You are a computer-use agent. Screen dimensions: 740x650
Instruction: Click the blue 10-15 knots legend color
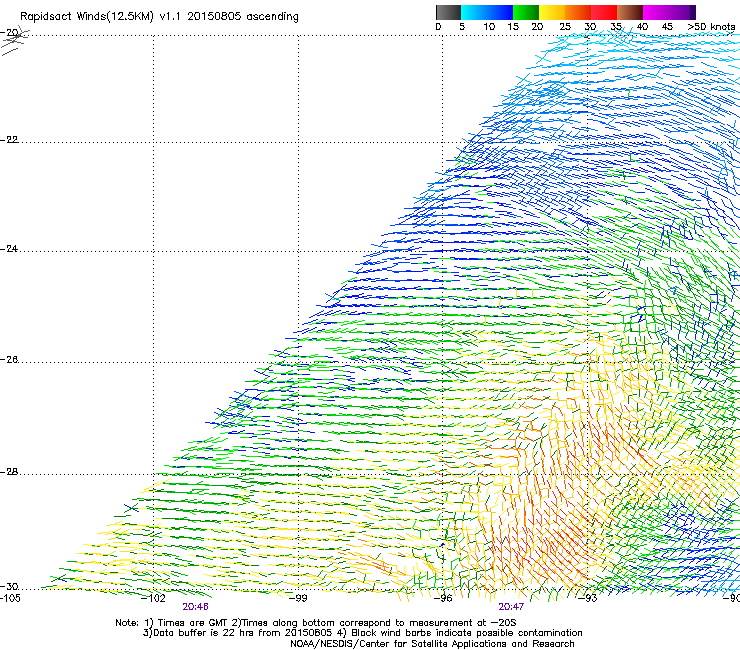click(500, 12)
